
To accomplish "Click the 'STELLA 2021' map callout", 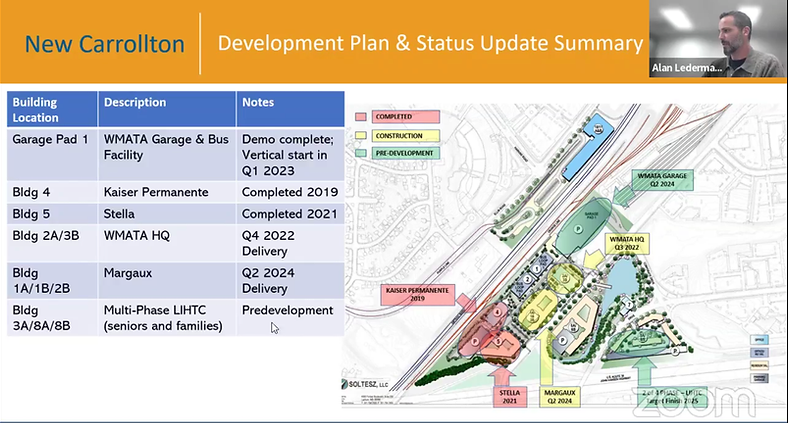I will [510, 396].
